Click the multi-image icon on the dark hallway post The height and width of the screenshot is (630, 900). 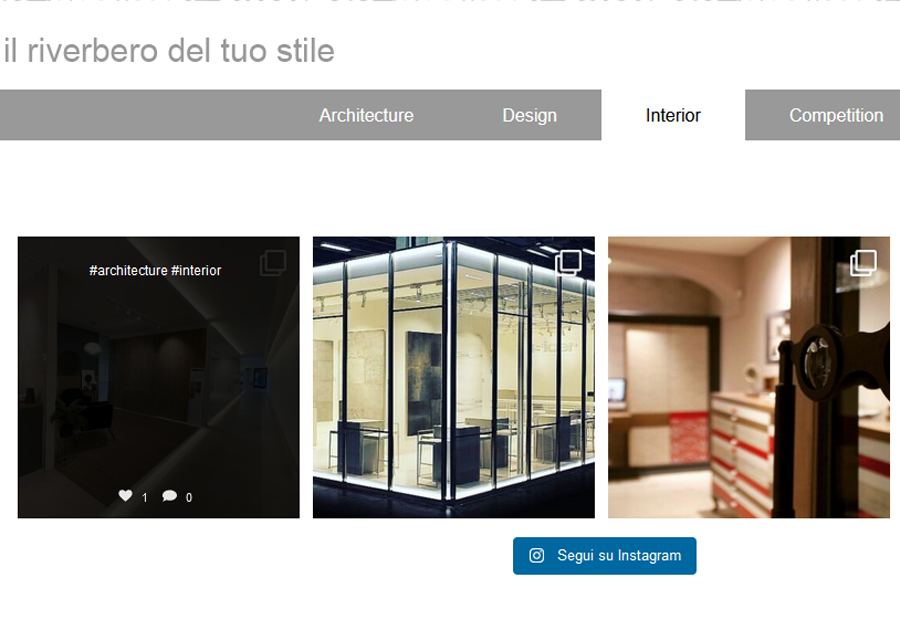click(x=273, y=263)
